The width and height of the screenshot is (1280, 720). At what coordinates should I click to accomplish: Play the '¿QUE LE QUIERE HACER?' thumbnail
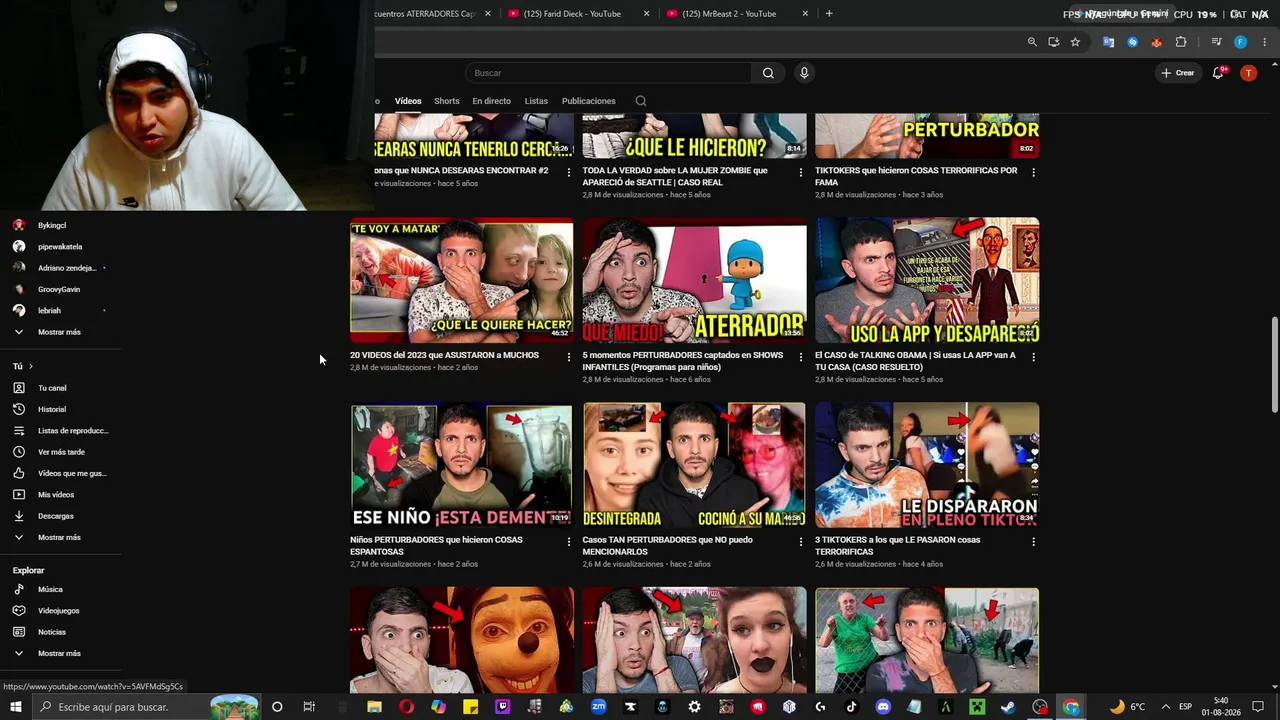pyautogui.click(x=462, y=280)
